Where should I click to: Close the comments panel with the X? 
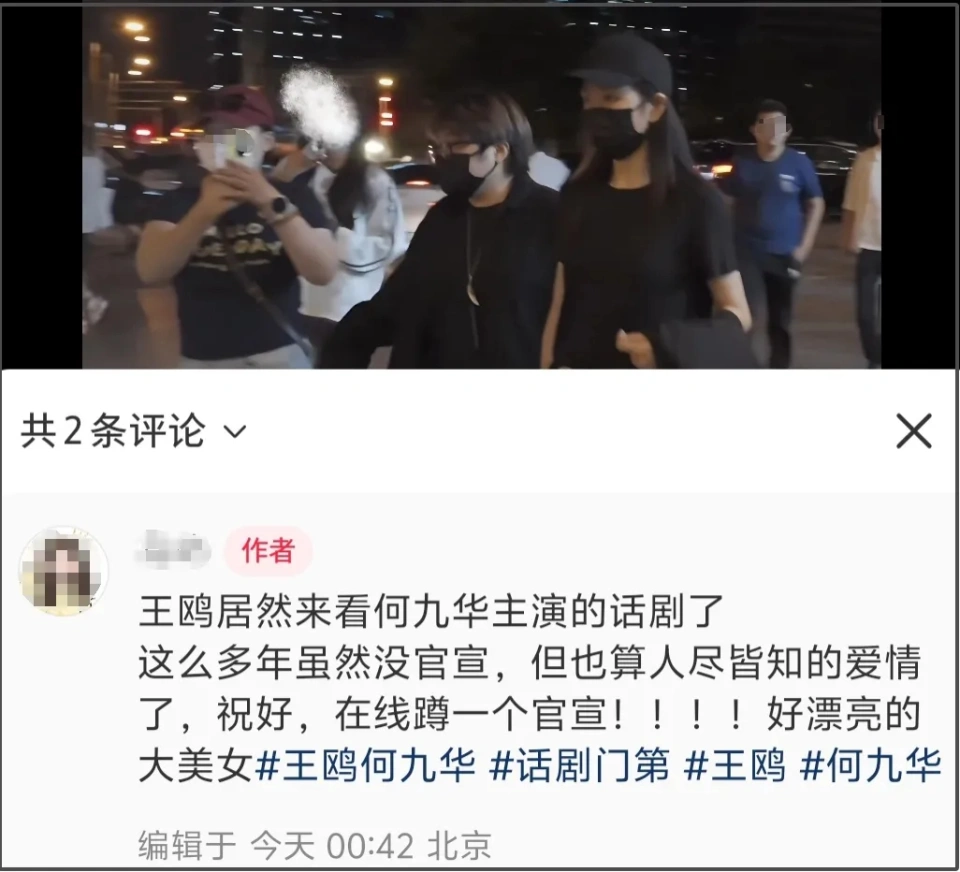(913, 430)
